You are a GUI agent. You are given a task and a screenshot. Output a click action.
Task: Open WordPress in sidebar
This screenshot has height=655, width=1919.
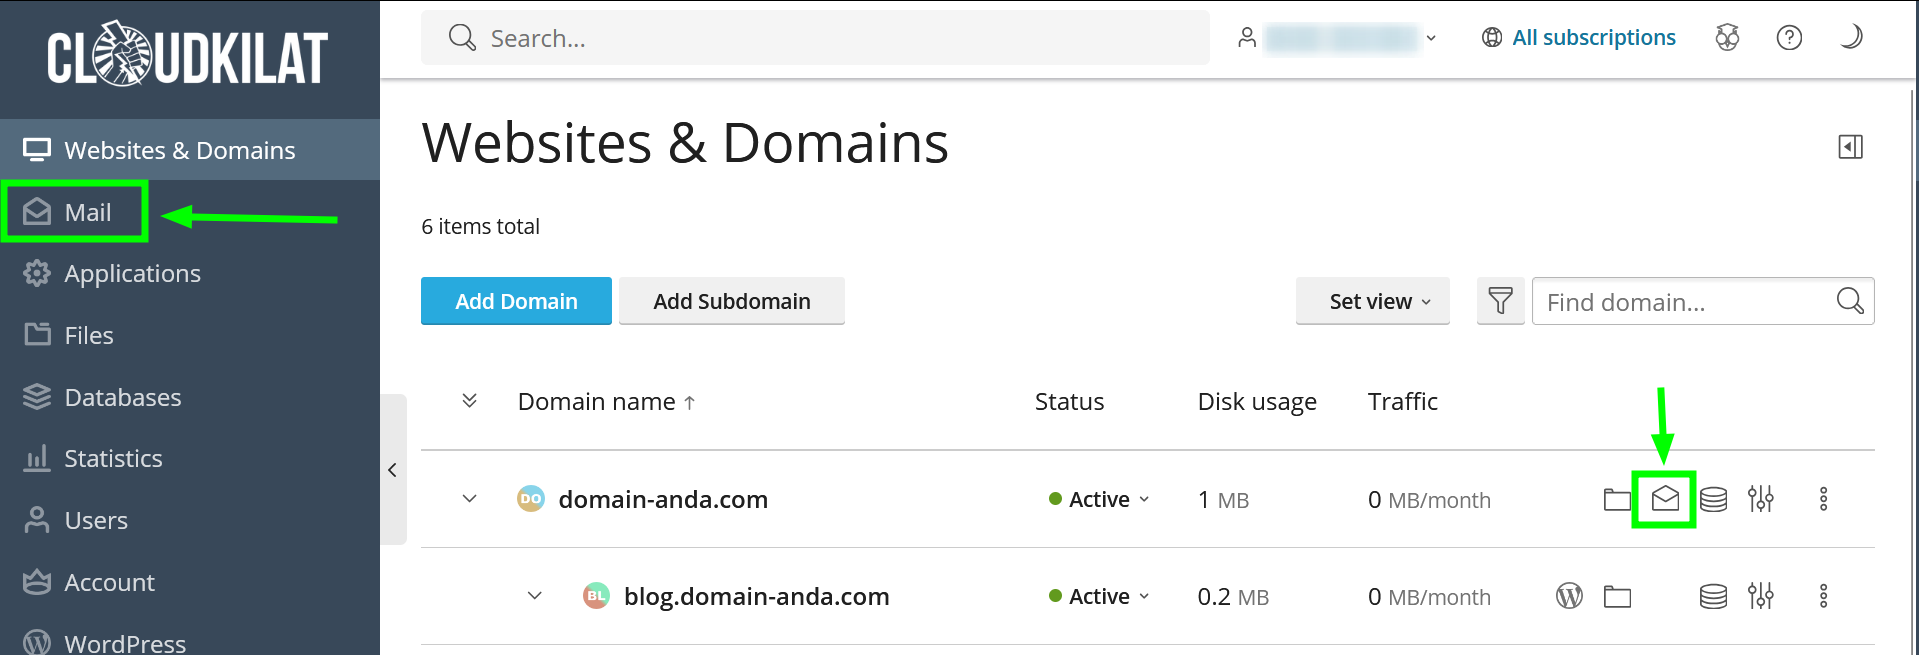click(x=190, y=640)
